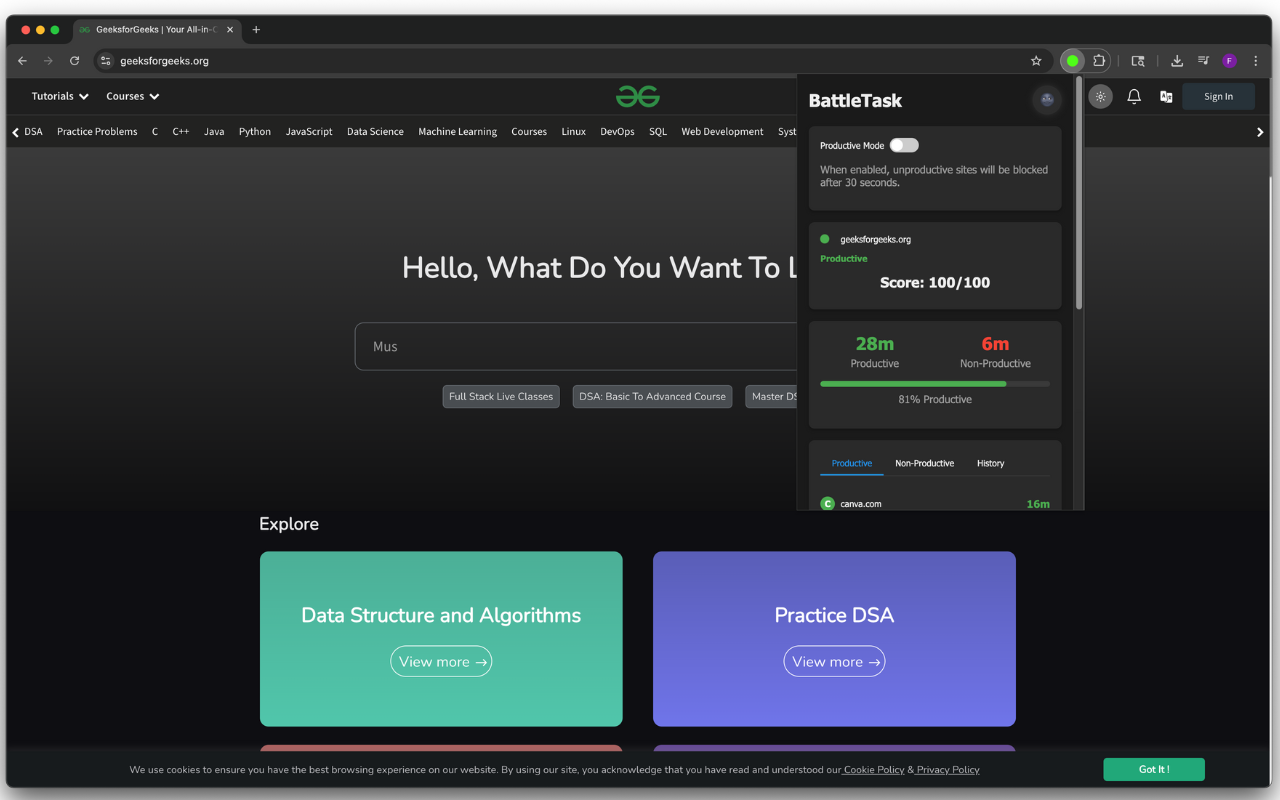Click the media controls music icon

[1203, 61]
